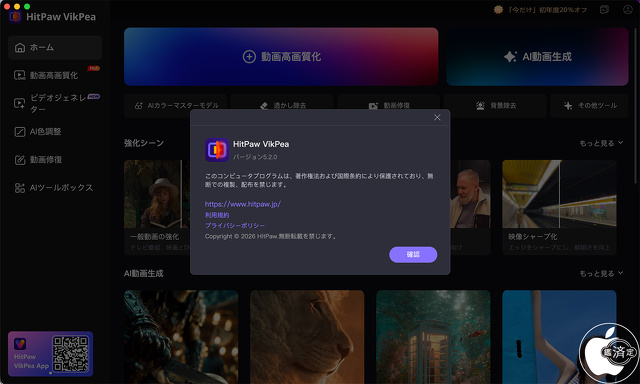
Task: Click the green maximize window button
Action: tap(27, 6)
